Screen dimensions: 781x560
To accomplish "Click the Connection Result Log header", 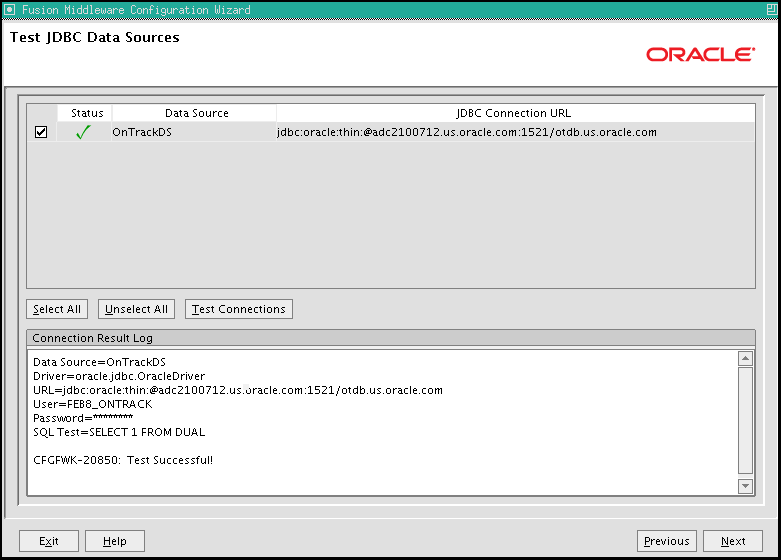I will click(391, 338).
